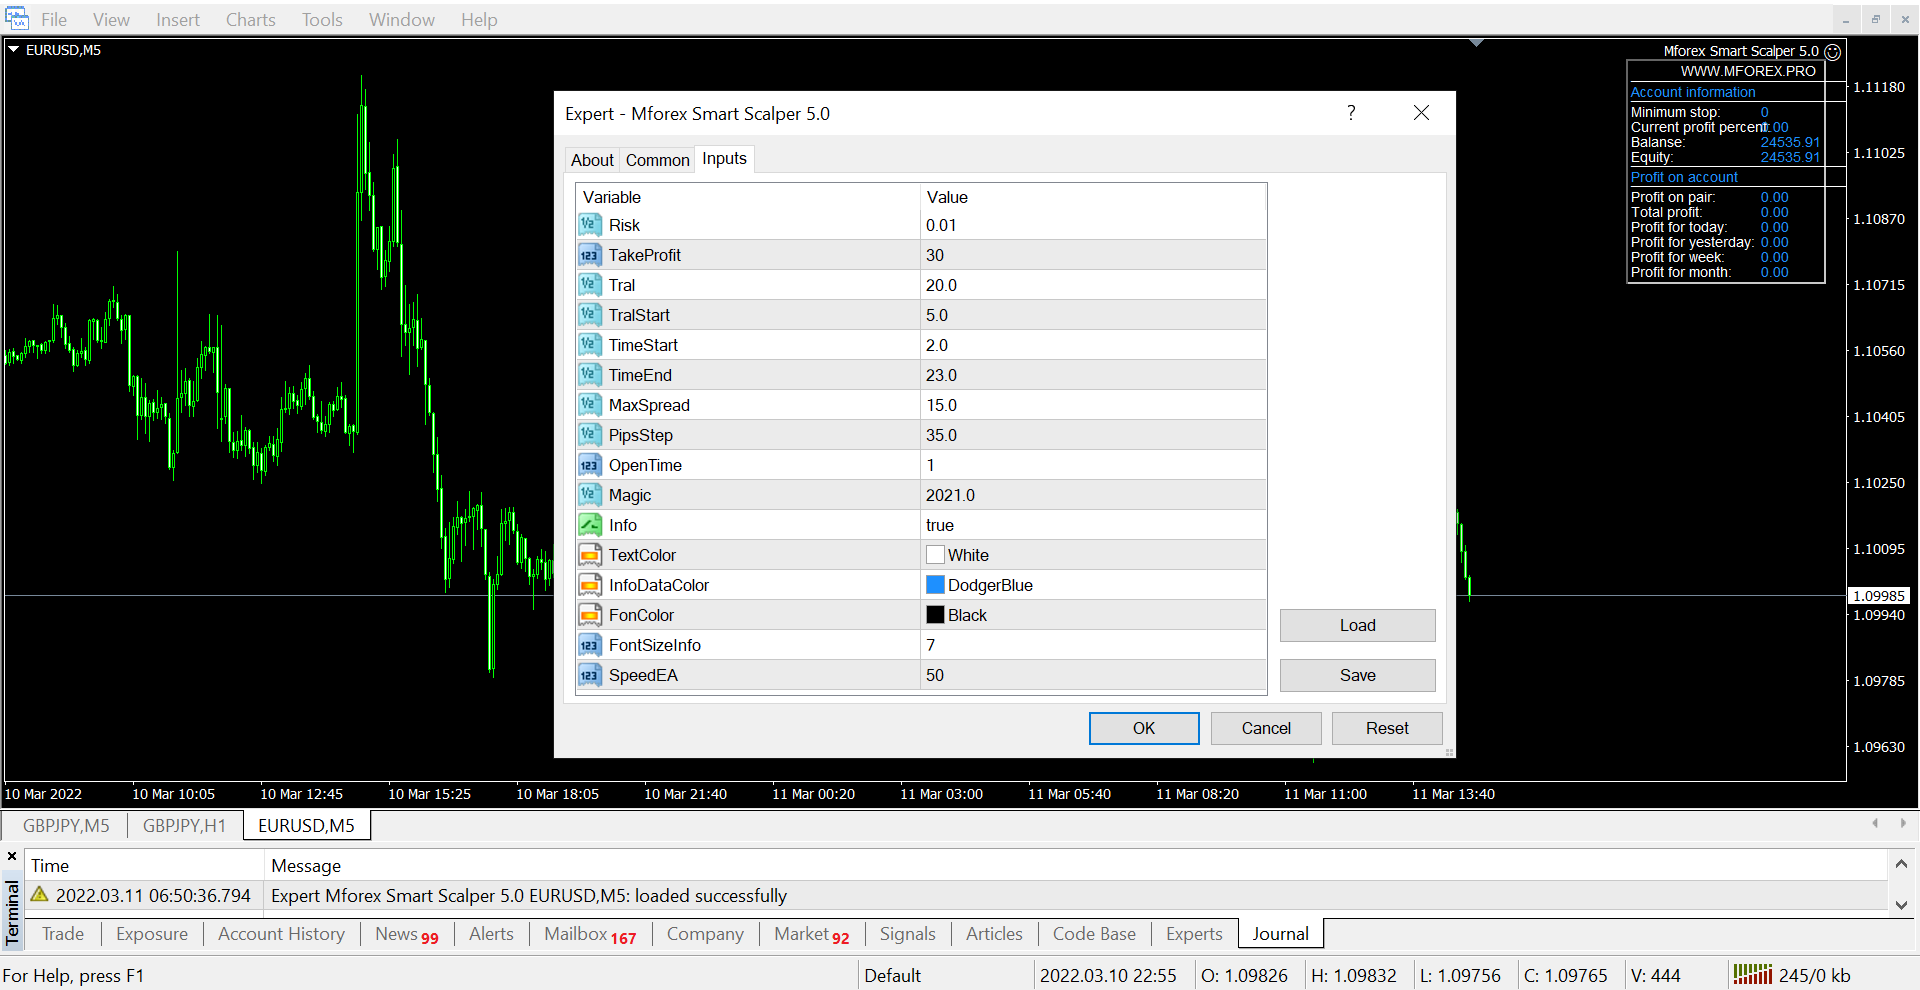Click the Info boolean type icon
The width and height of the screenshot is (1920, 990).
pyautogui.click(x=589, y=525)
